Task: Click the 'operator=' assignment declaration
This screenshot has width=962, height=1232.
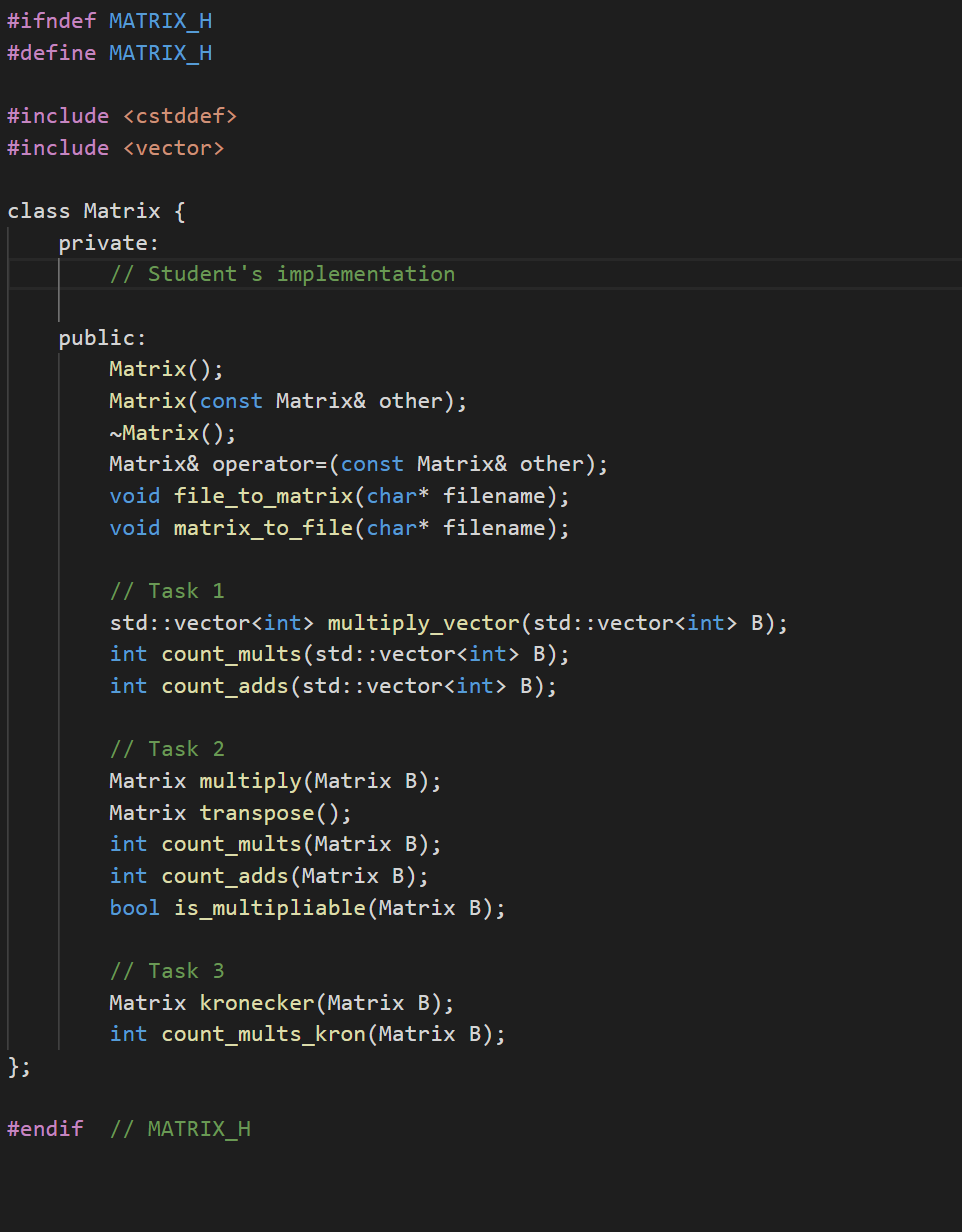Action: coord(359,464)
